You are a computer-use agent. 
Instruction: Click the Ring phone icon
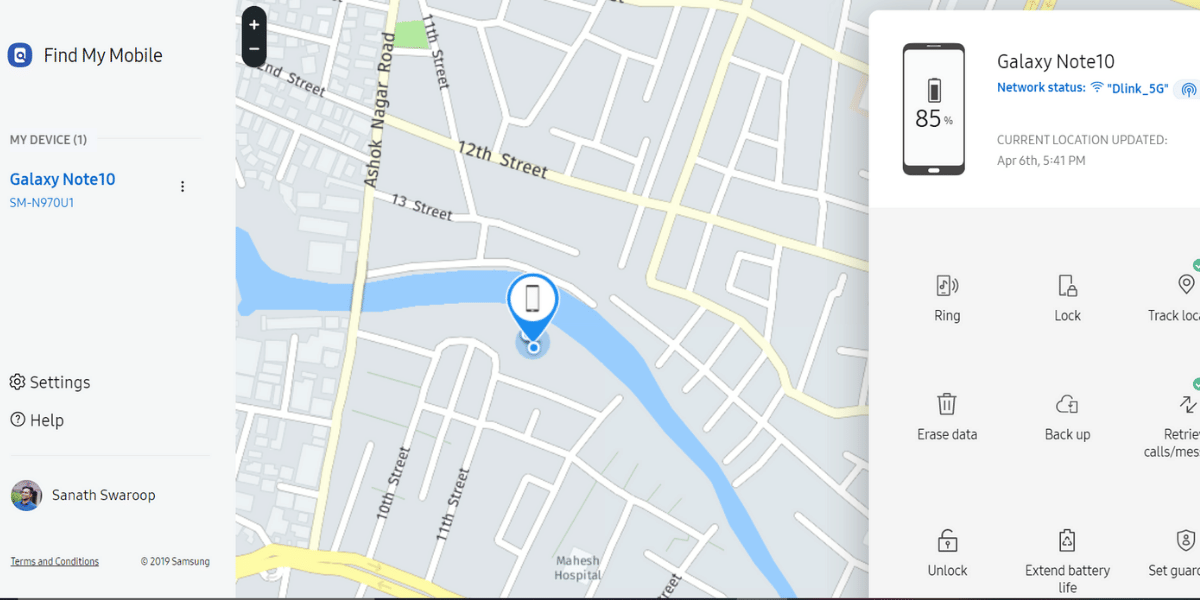pyautogui.click(x=947, y=286)
